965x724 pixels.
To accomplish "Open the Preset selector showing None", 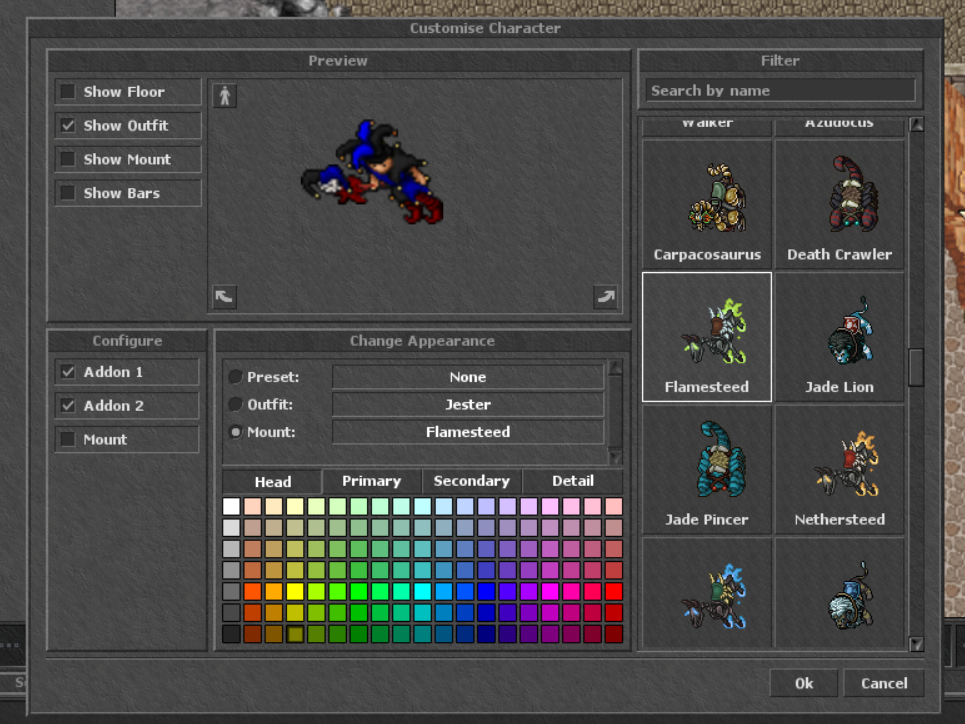I will point(468,377).
